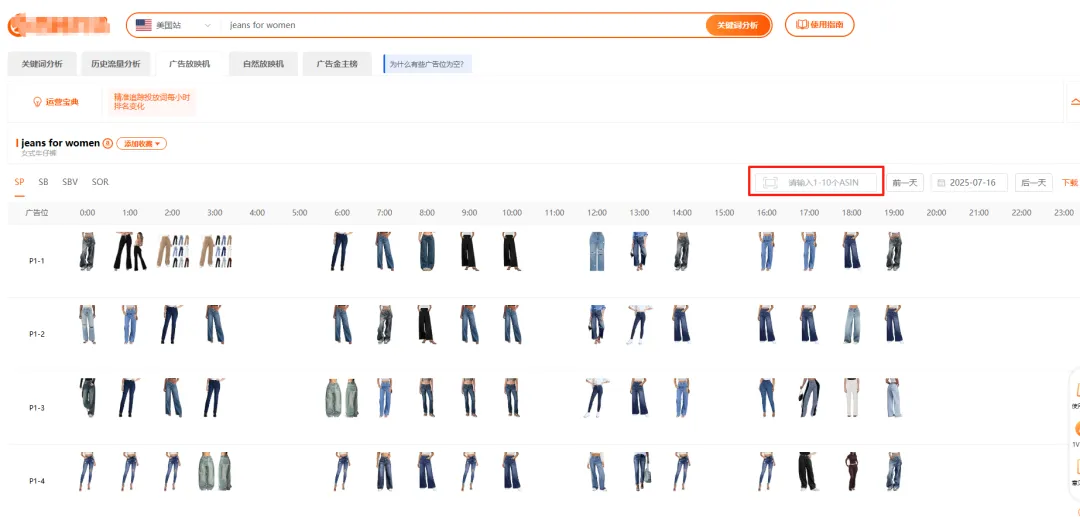1080x517 pixels.
Task: Click the US flag icon
Action: [143, 25]
